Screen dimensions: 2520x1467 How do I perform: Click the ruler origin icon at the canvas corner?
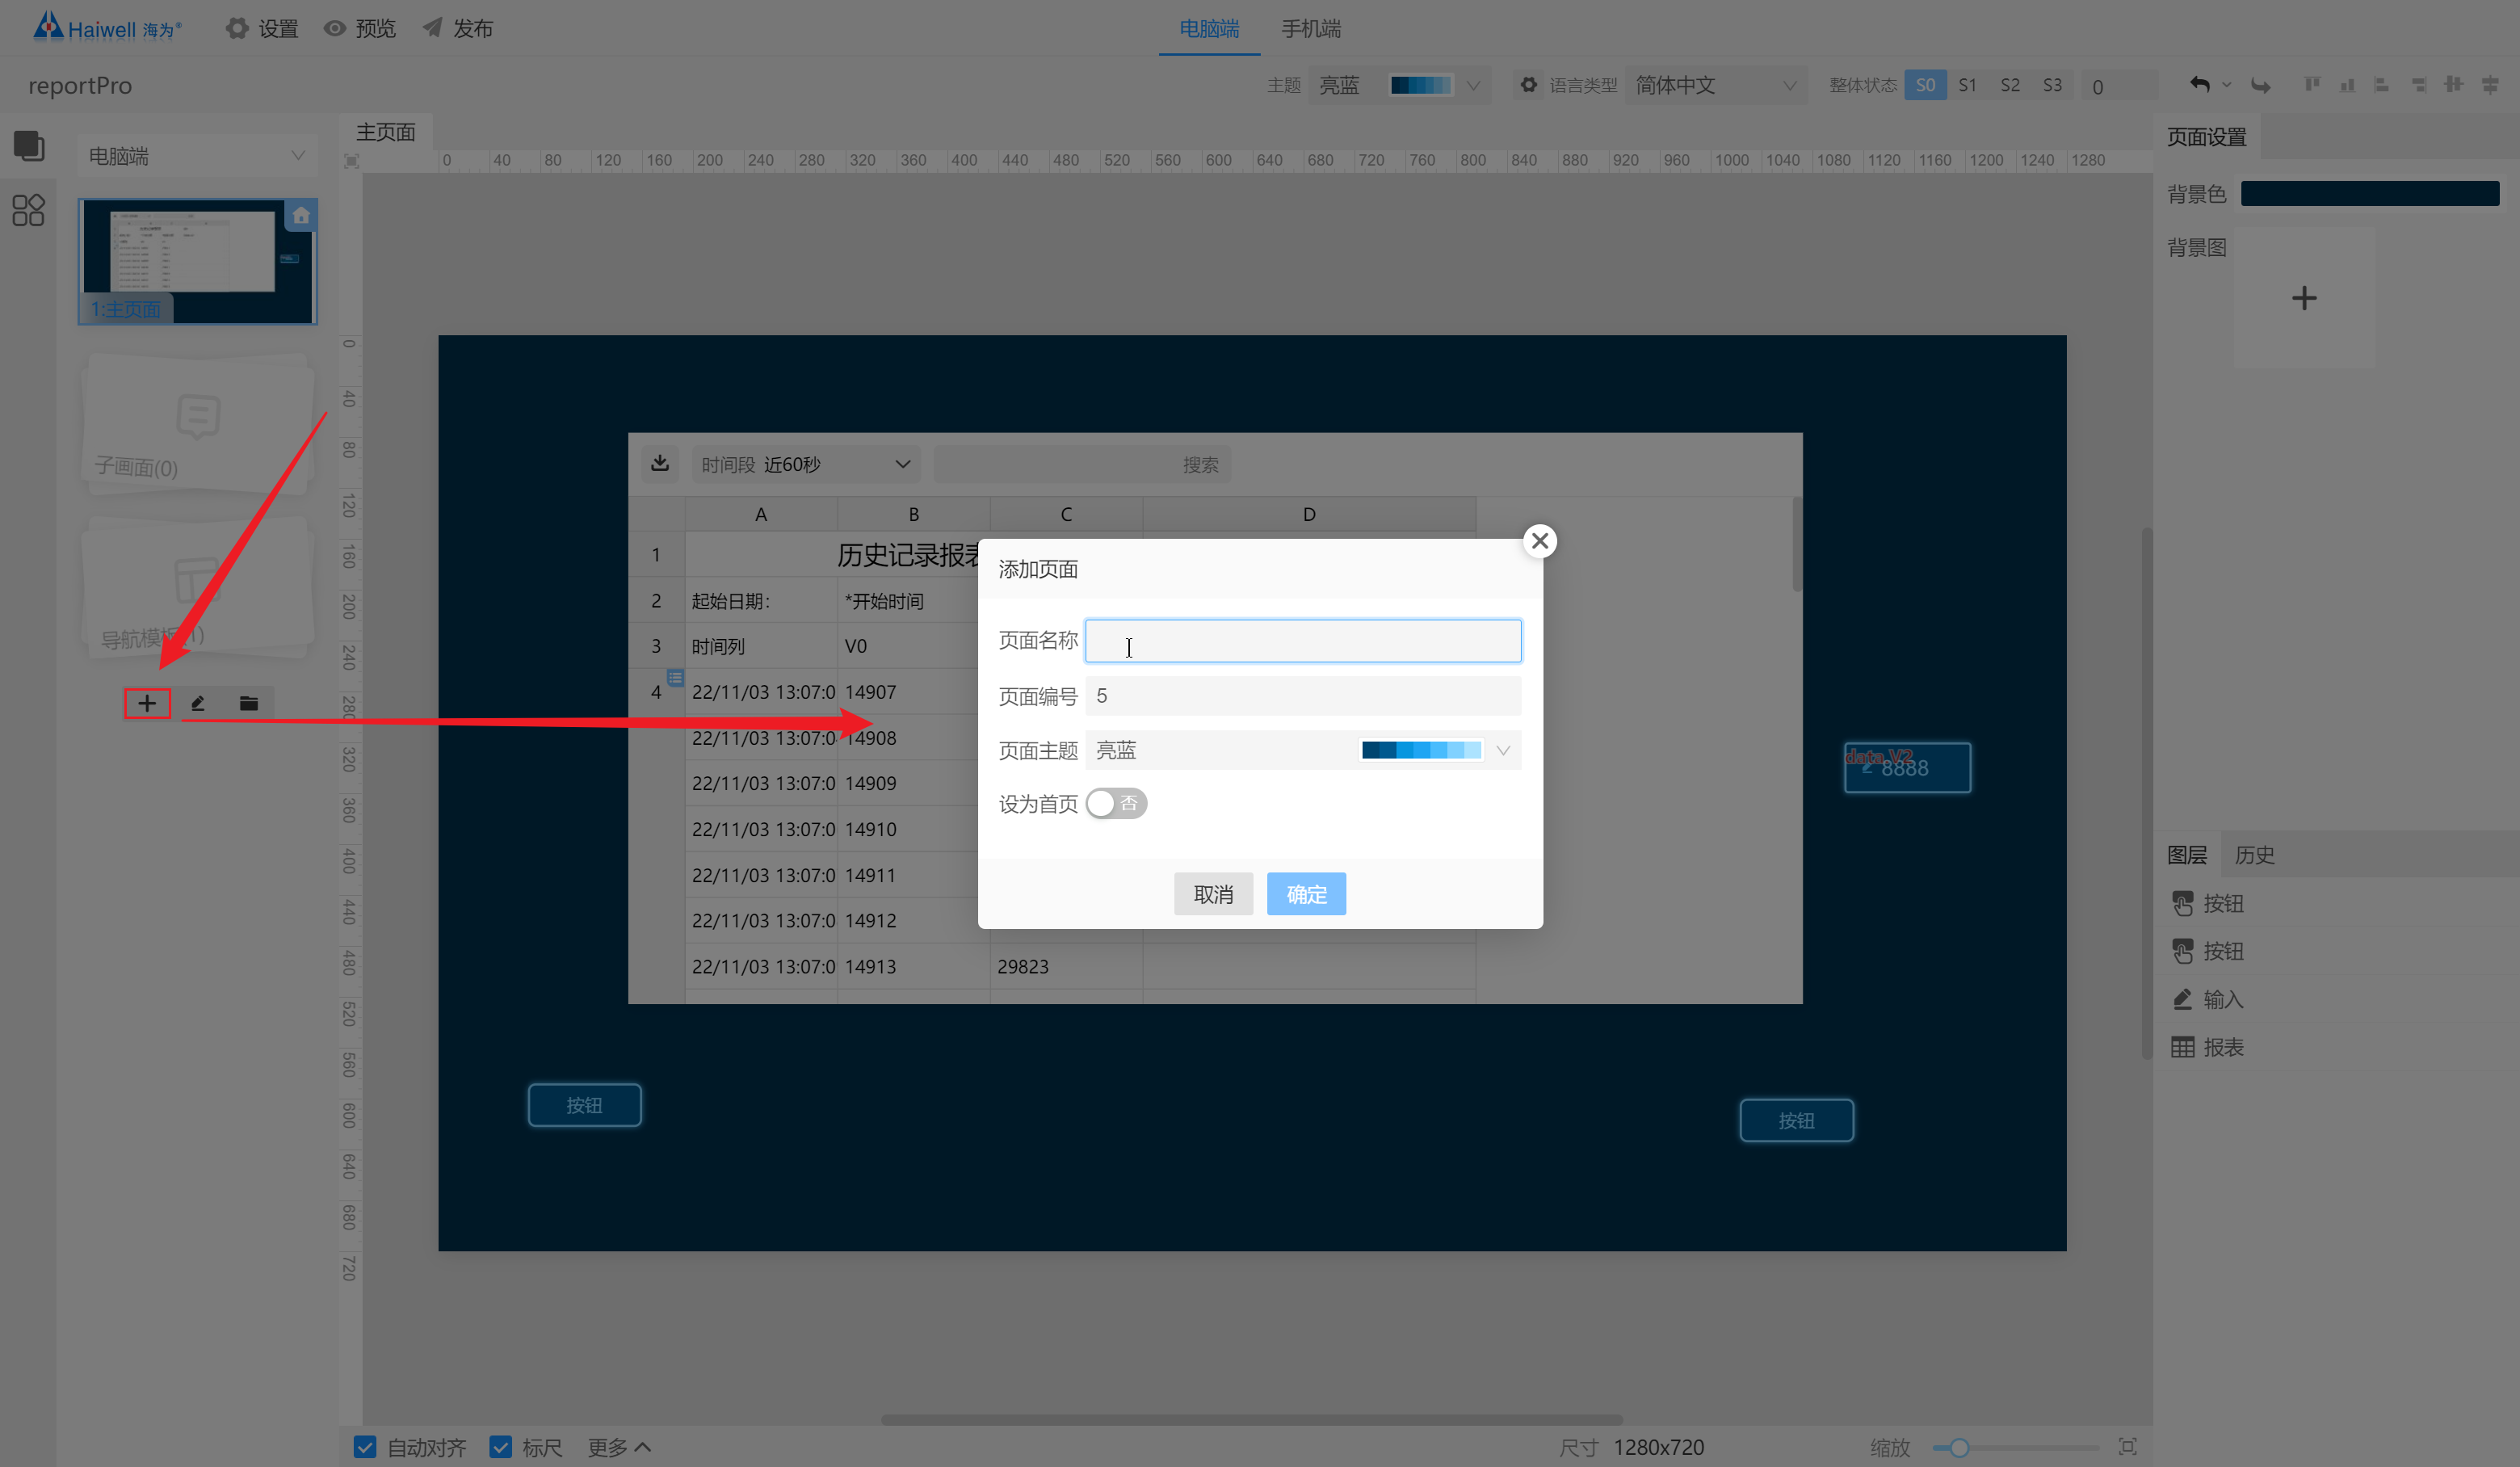(351, 160)
